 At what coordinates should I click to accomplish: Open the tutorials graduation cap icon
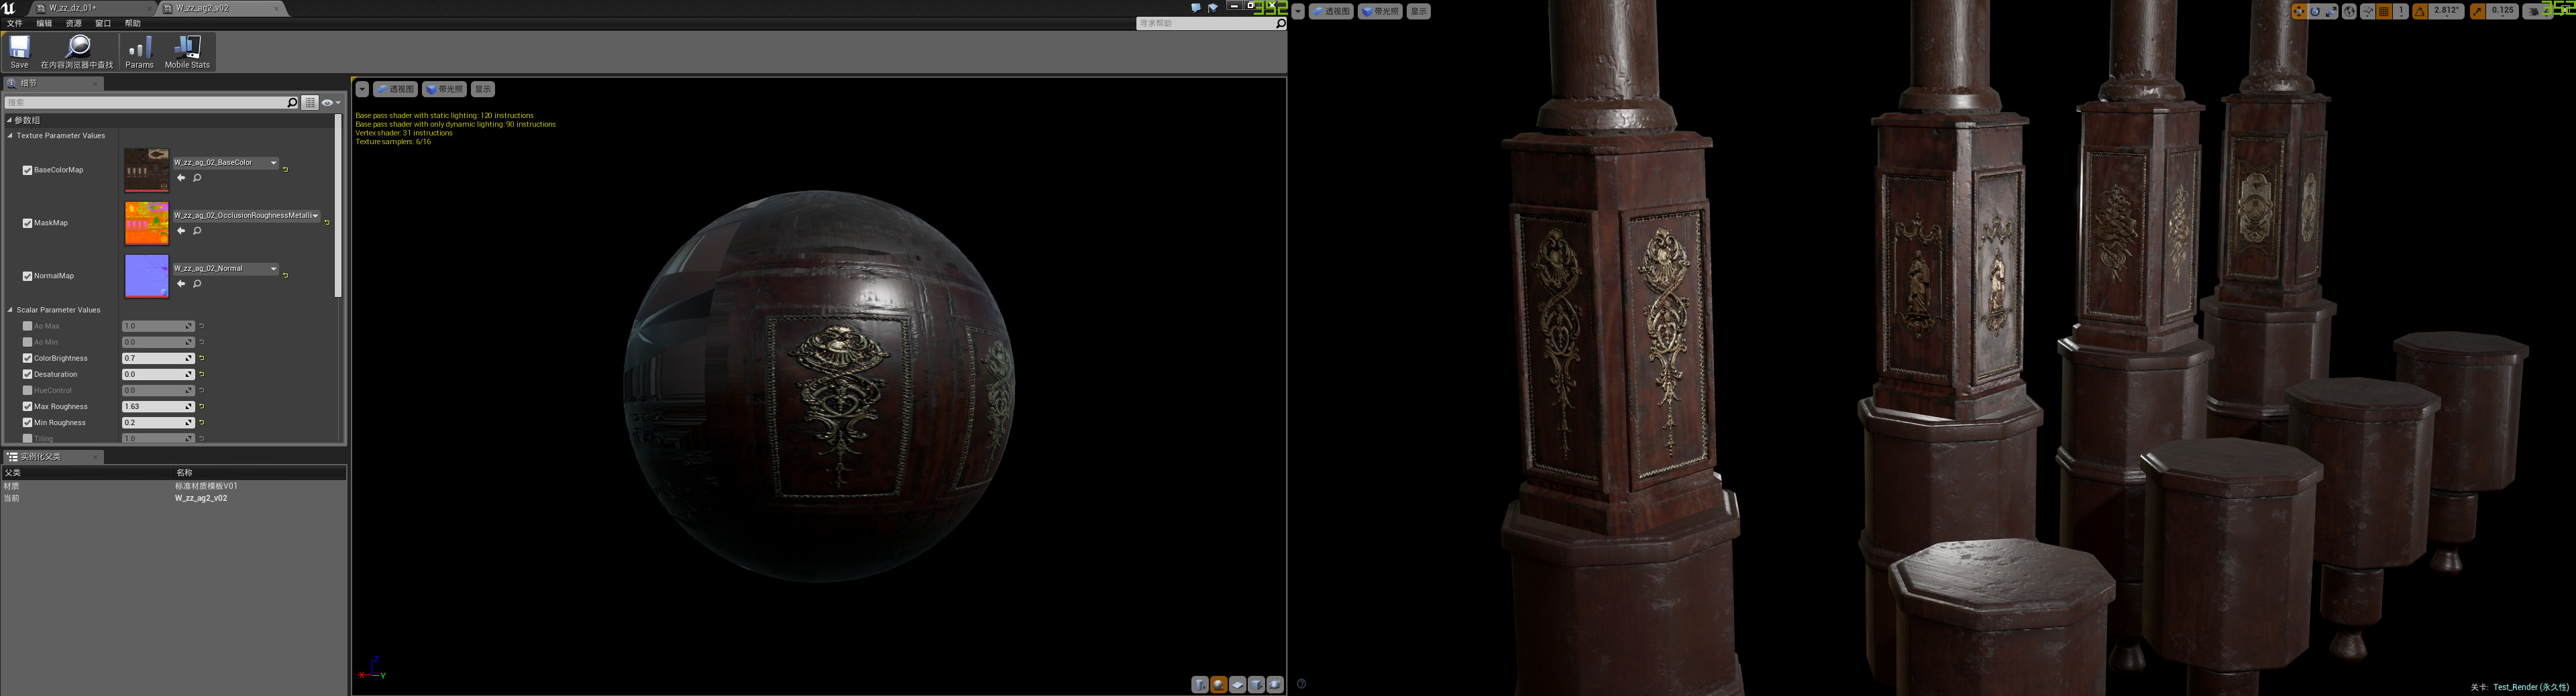1213,8
